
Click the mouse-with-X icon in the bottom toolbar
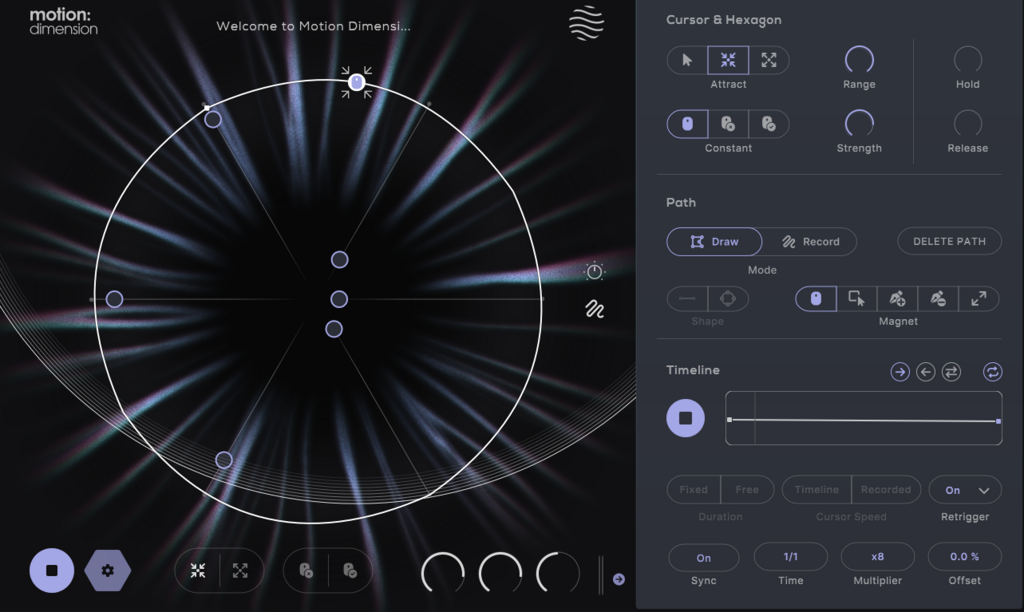pyautogui.click(x=306, y=571)
